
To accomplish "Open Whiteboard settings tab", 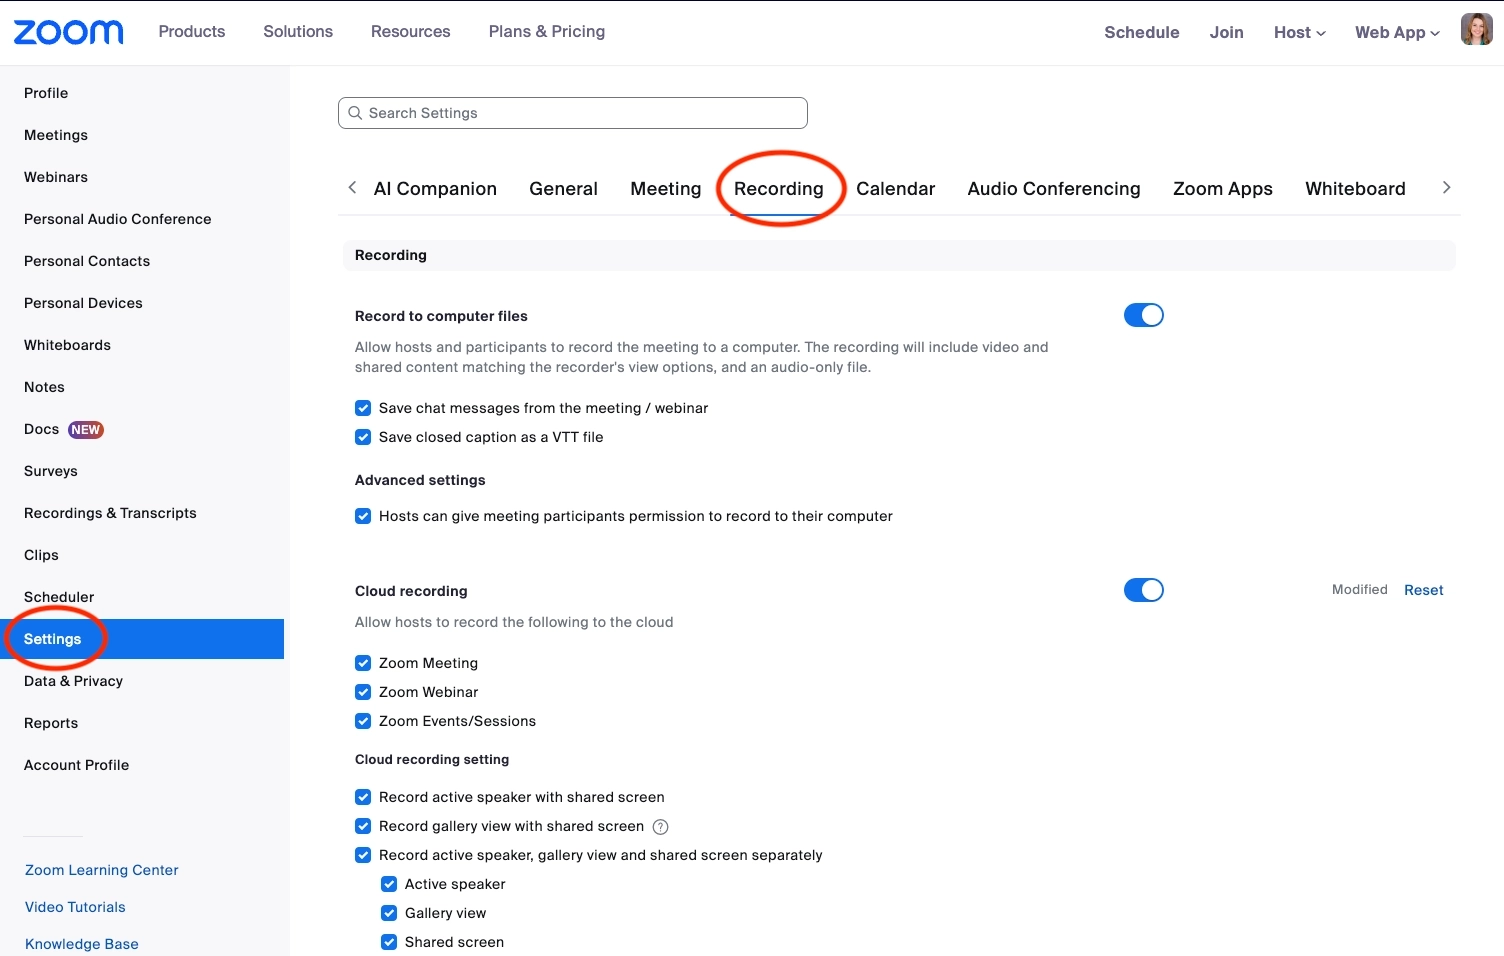I will click(1355, 189).
